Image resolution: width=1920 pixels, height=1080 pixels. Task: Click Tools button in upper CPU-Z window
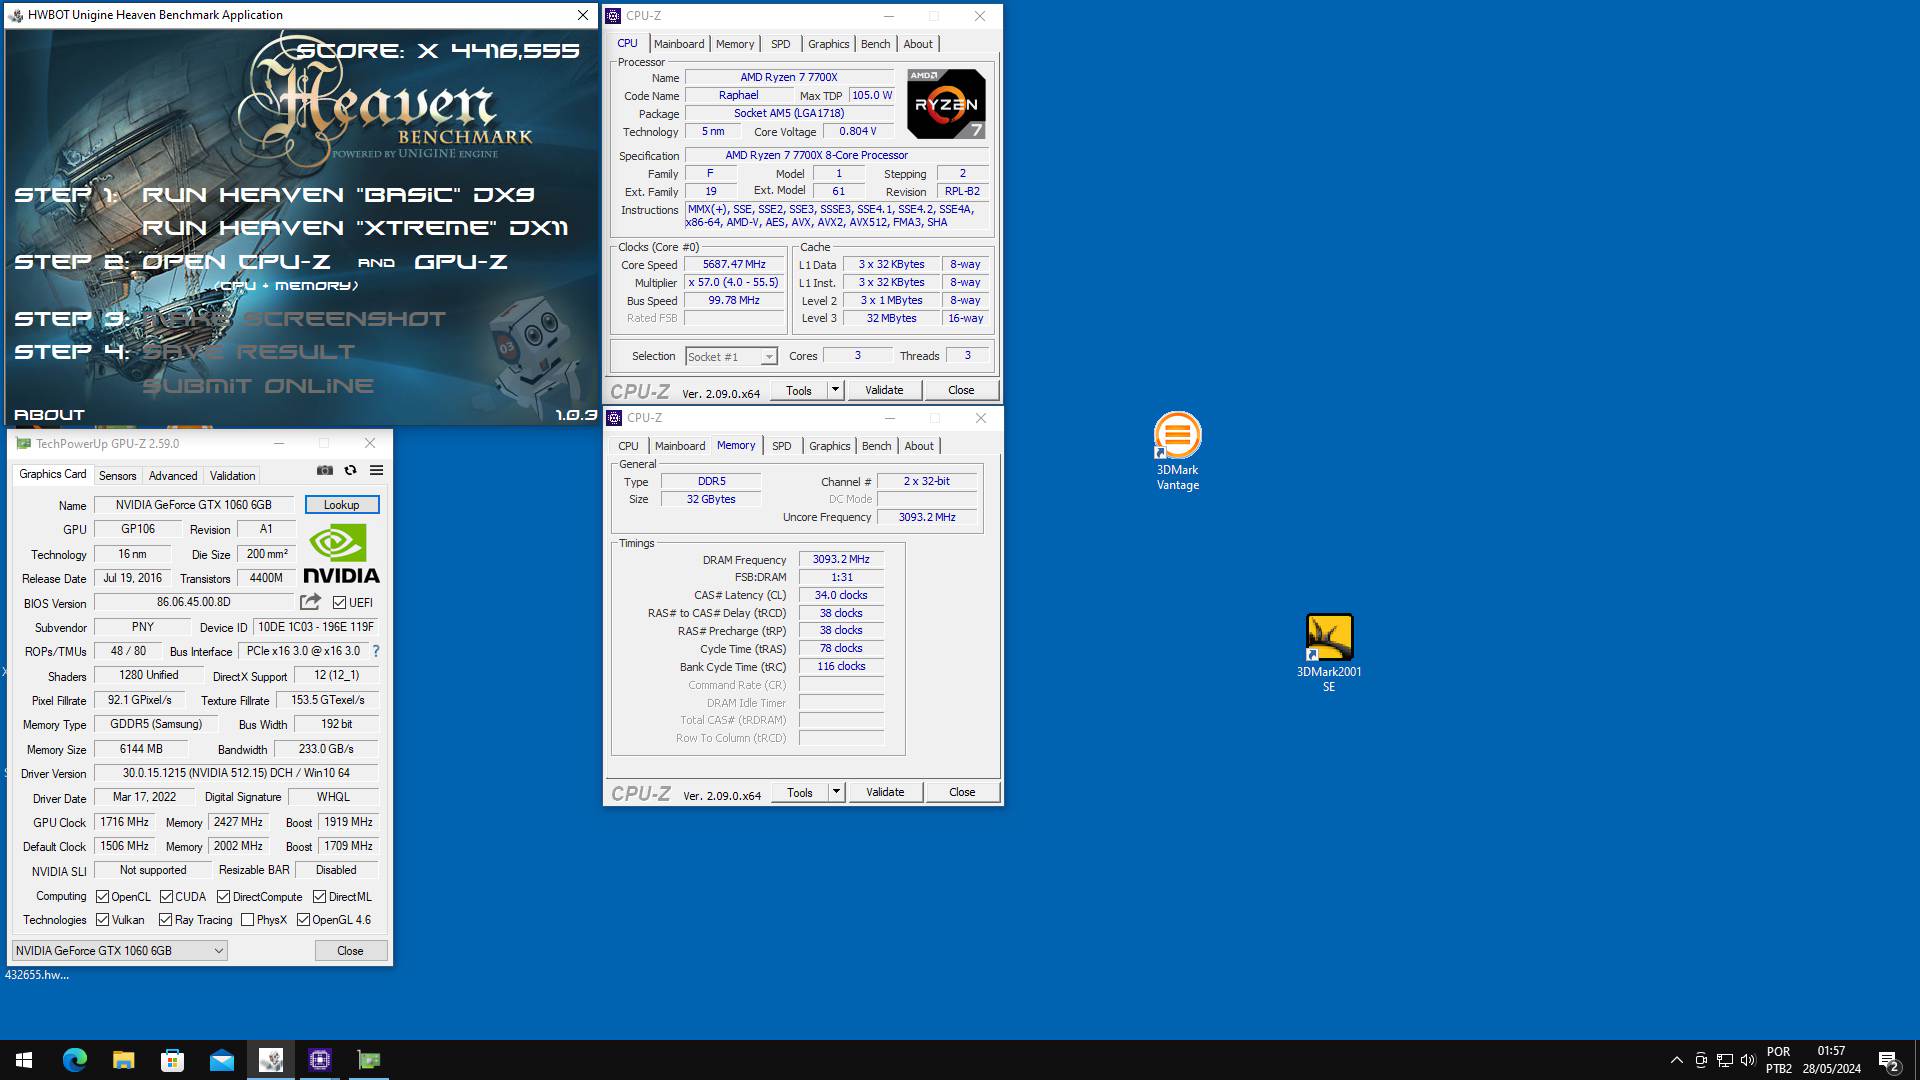point(799,390)
